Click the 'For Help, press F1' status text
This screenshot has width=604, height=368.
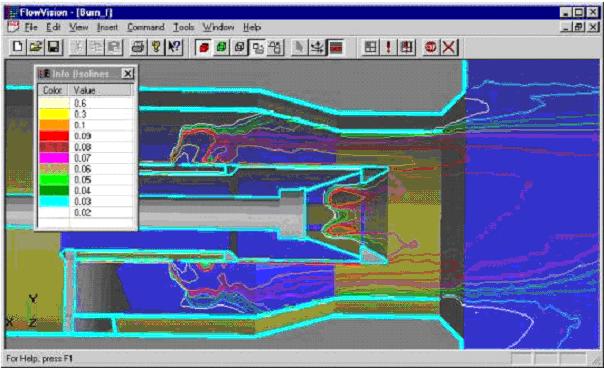click(39, 358)
